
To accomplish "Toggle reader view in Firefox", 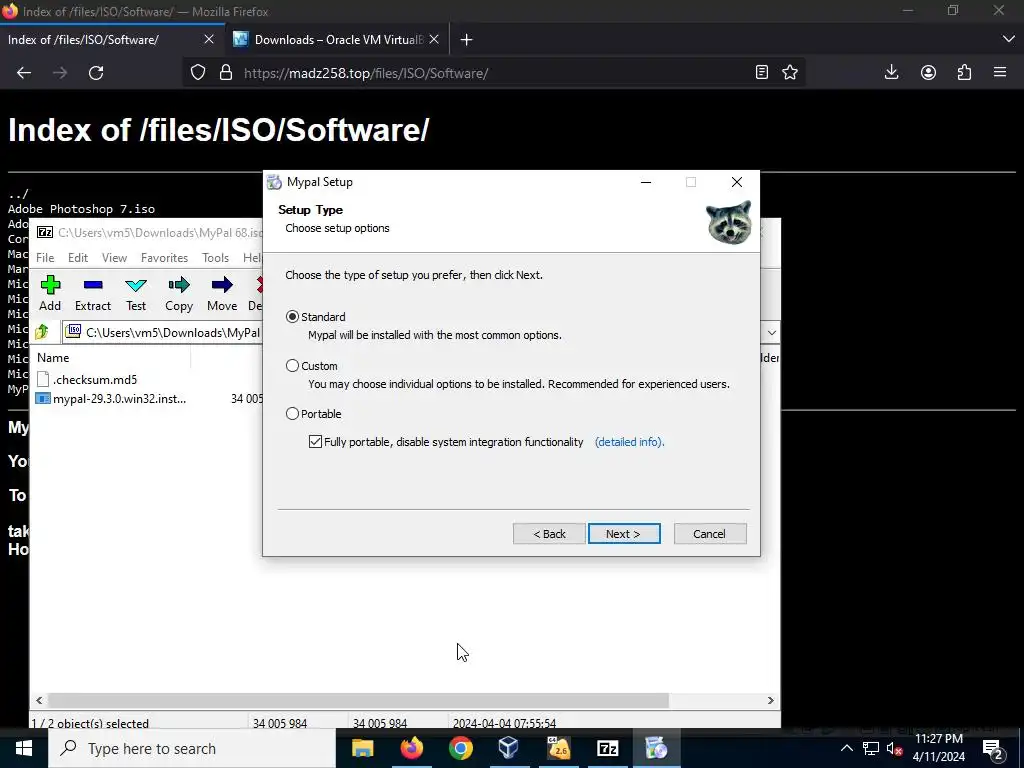I will click(761, 72).
